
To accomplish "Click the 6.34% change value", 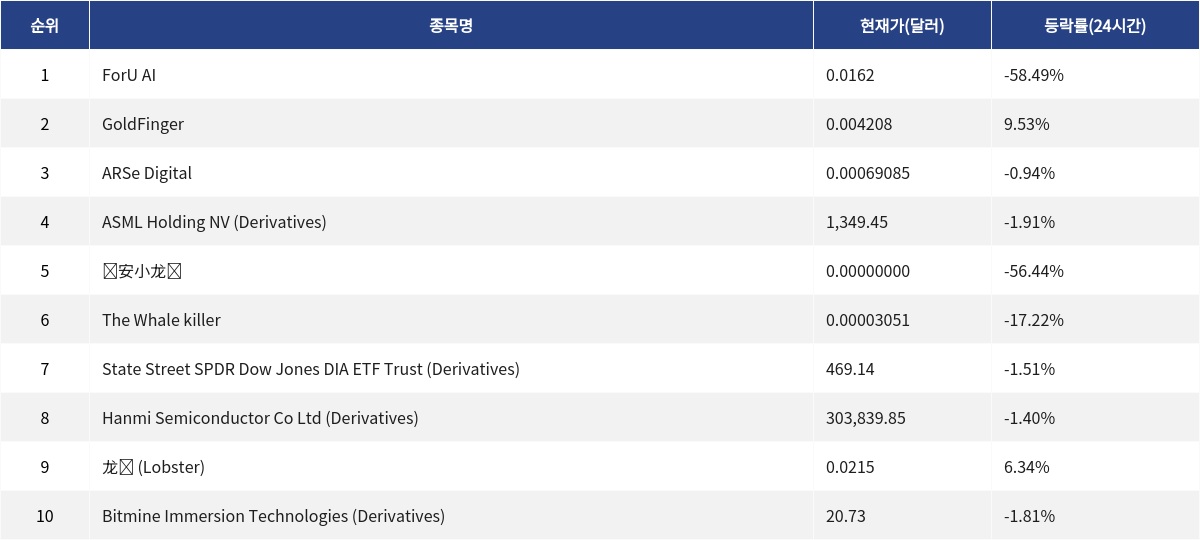I will click(1026, 467).
